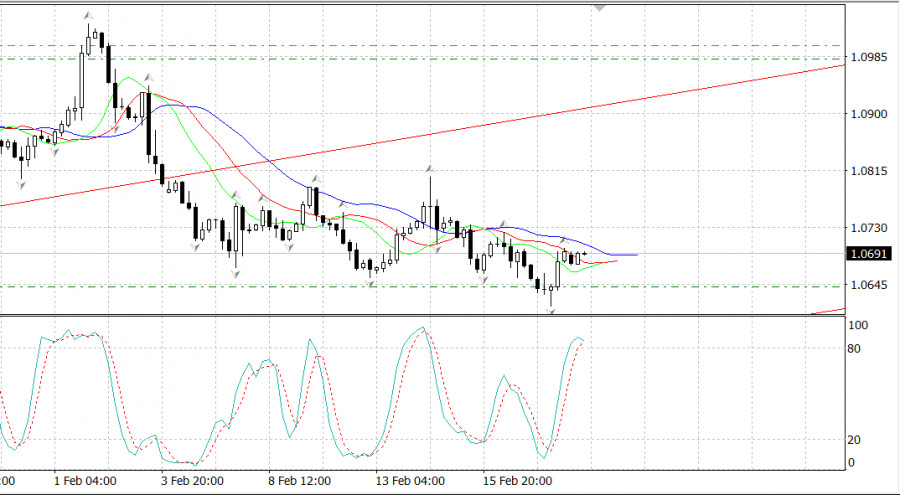Click the 13 Feb 04:00 time label
The height and width of the screenshot is (495, 900).
coord(407,480)
